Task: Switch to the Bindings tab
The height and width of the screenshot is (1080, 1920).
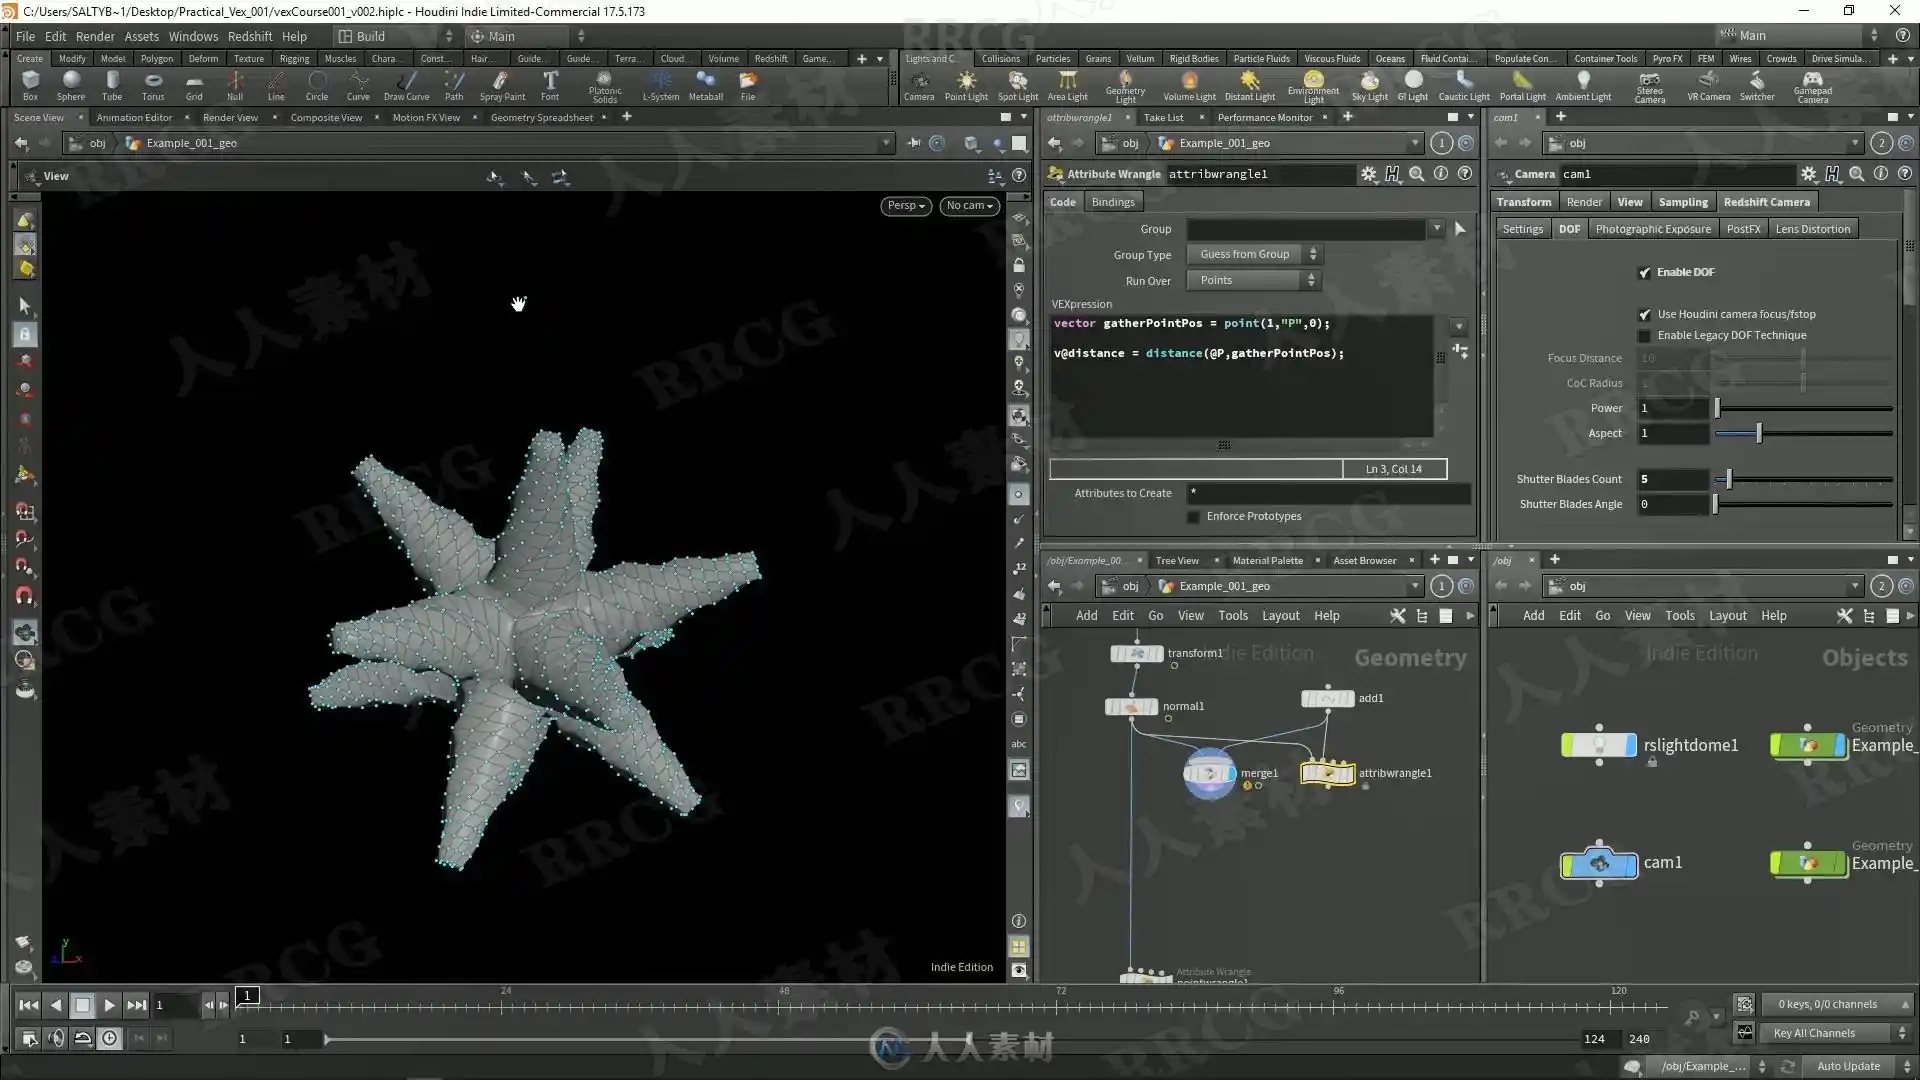Action: coord(1113,202)
